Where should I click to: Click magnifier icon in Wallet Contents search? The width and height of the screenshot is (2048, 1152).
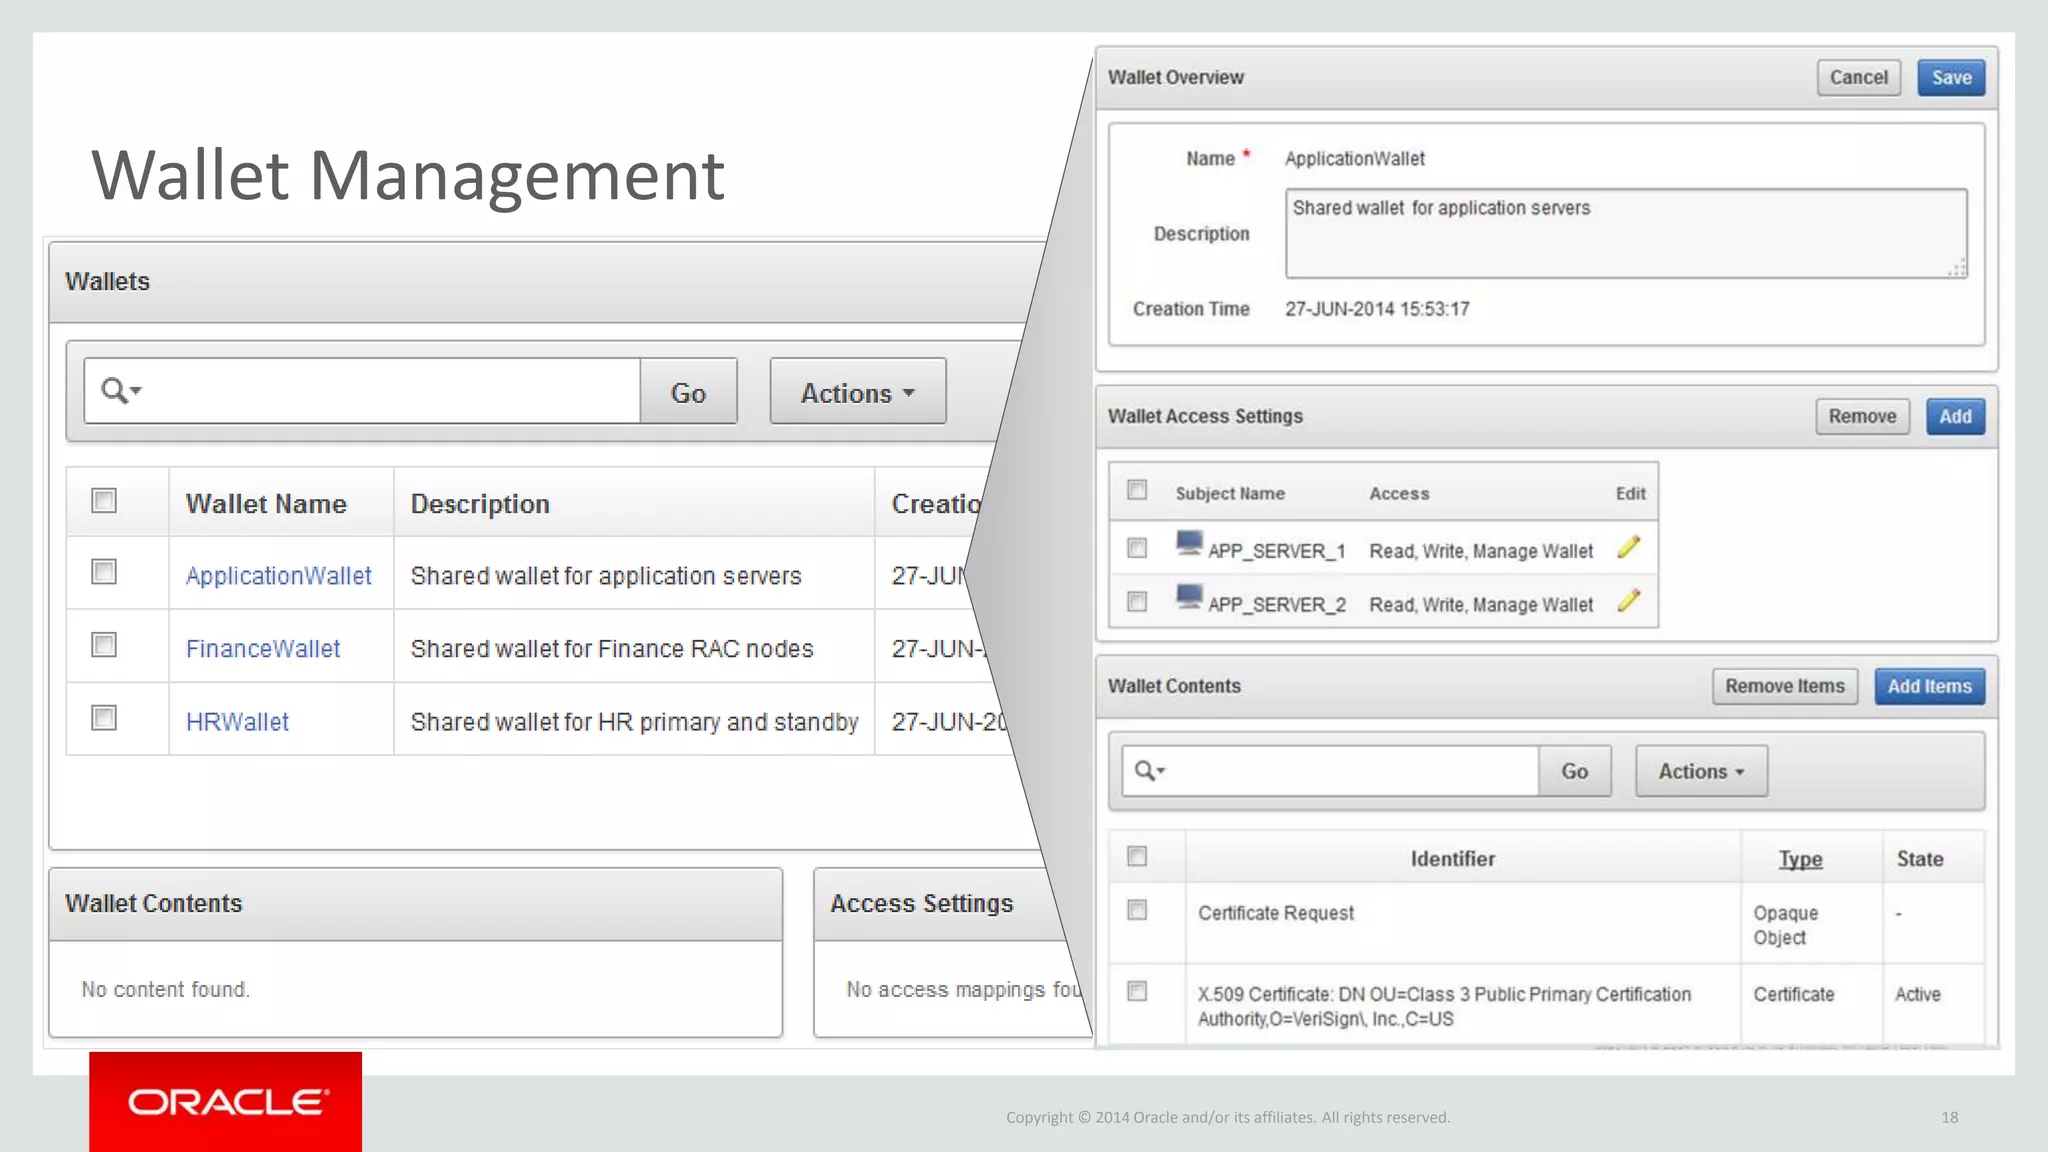1144,770
